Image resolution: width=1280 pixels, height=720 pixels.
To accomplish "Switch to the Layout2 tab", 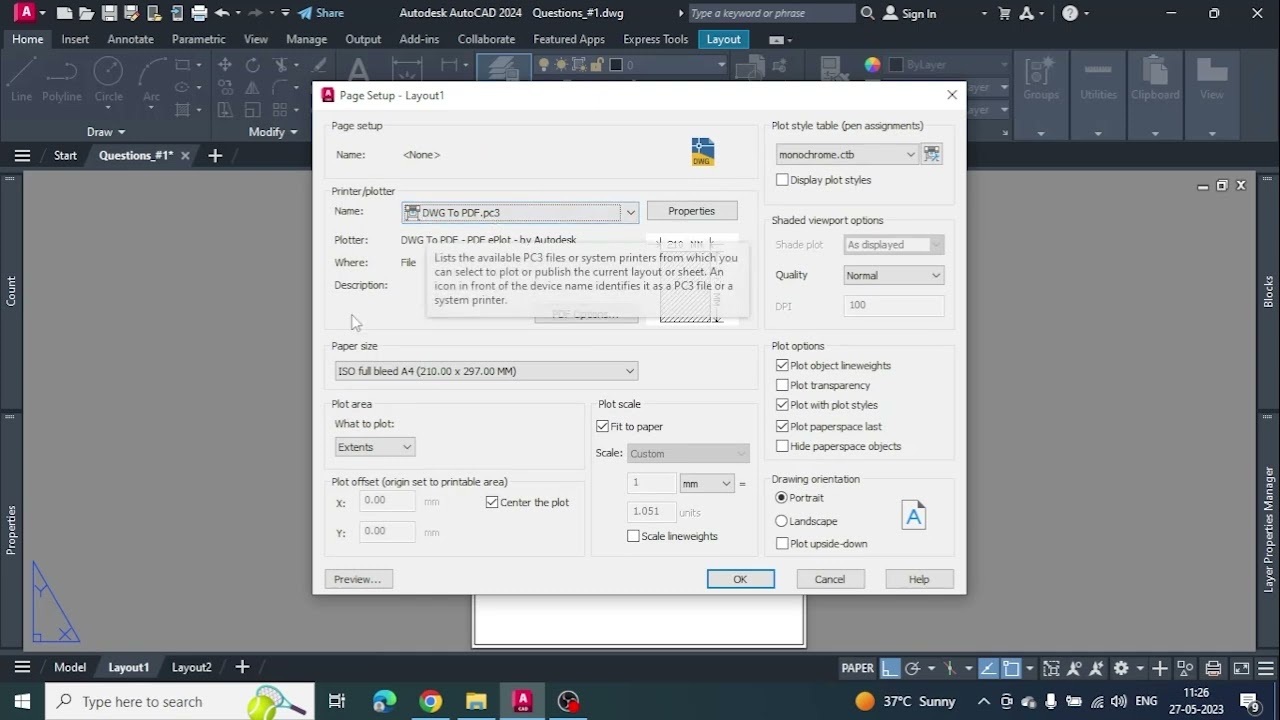I will (x=191, y=667).
